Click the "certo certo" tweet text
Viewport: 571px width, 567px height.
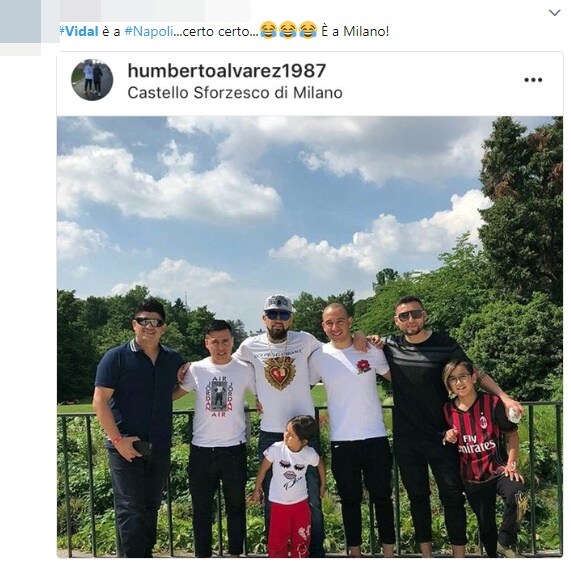click(216, 32)
